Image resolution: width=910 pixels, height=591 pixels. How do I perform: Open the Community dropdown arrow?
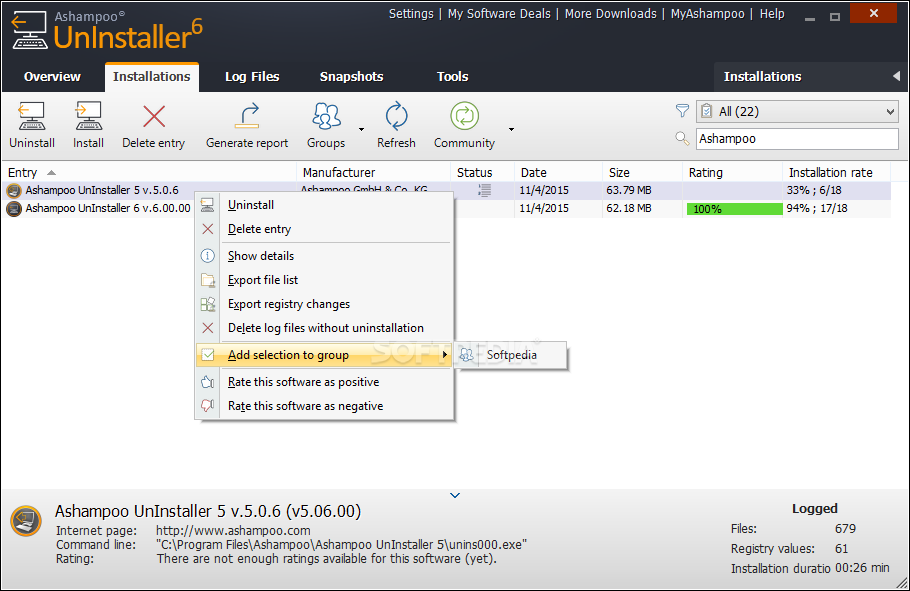511,129
